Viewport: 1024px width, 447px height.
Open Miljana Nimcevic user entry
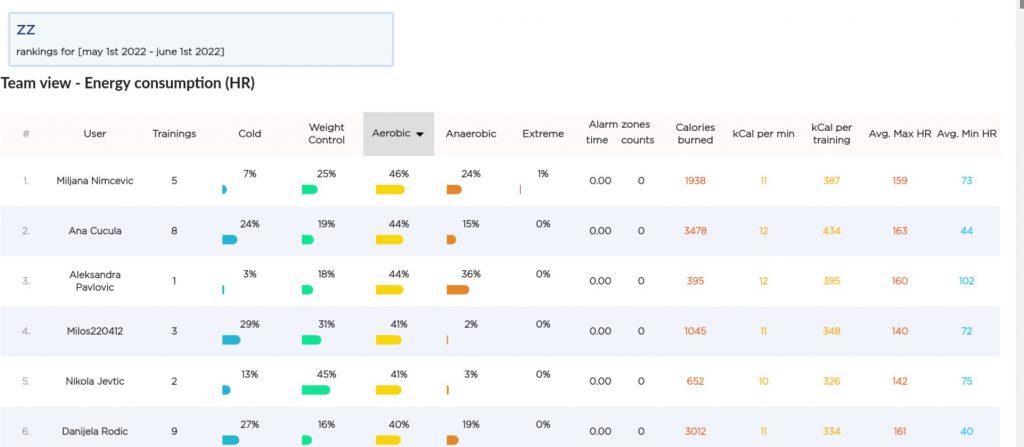(95, 181)
